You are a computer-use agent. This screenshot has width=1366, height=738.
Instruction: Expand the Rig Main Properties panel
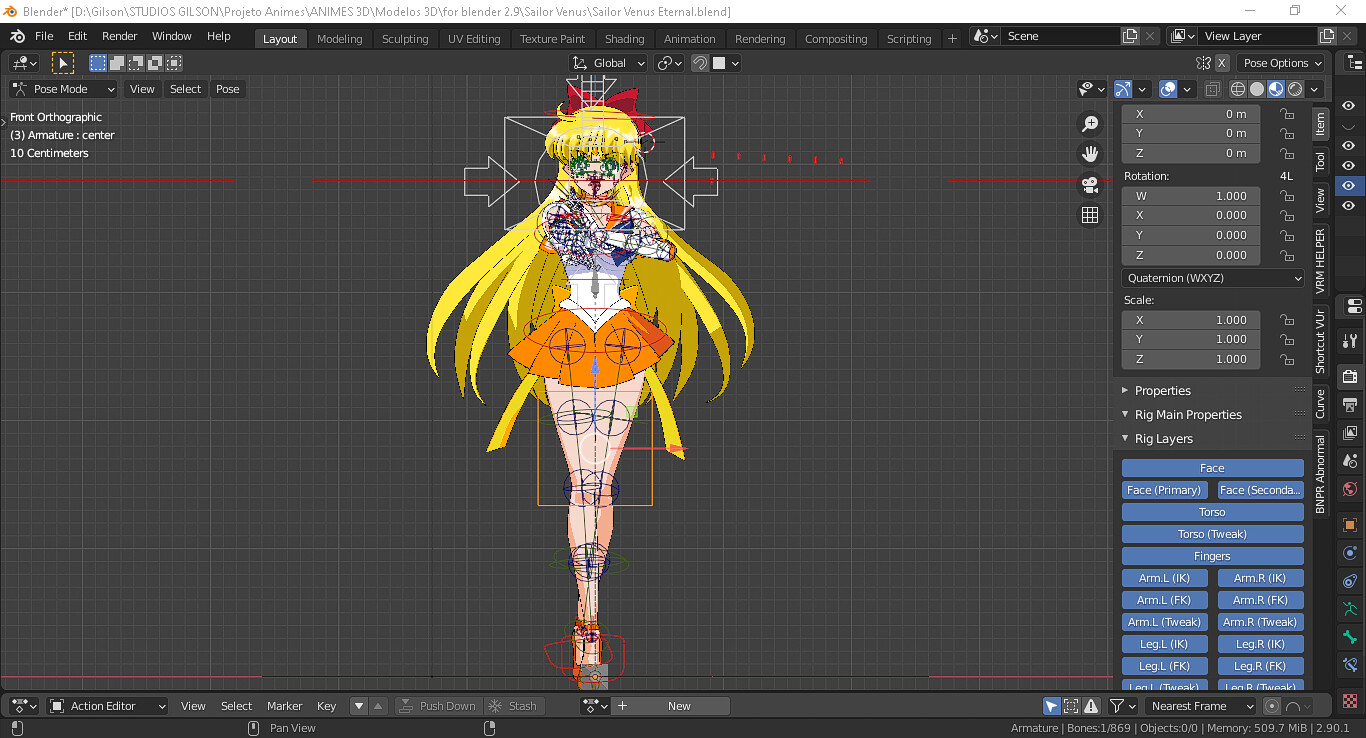(1188, 415)
